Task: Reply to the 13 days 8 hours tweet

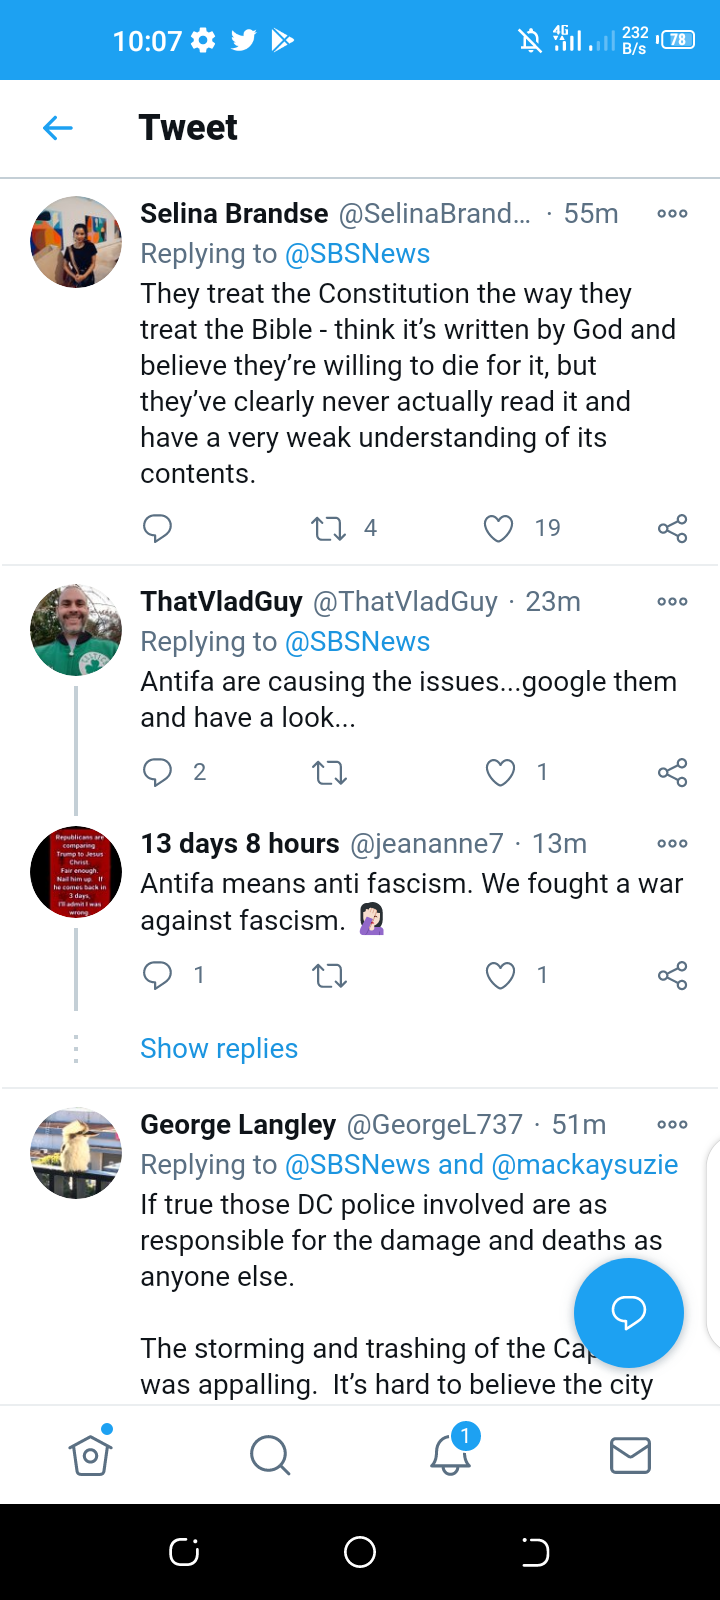Action: tap(157, 975)
